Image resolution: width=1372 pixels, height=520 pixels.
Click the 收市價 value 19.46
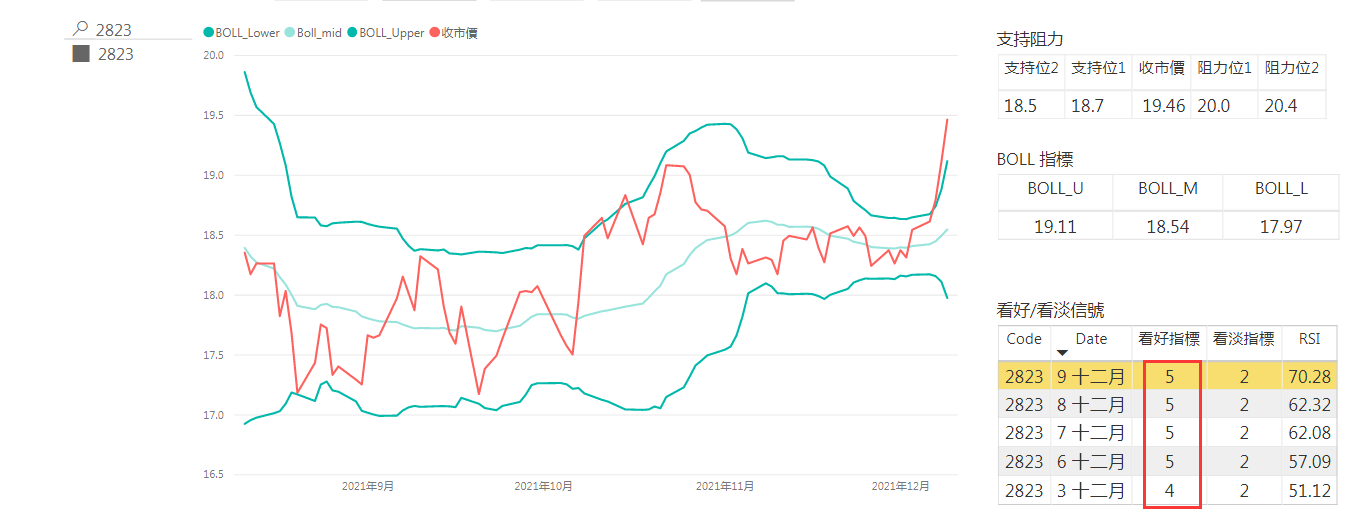pyautogui.click(x=1163, y=105)
